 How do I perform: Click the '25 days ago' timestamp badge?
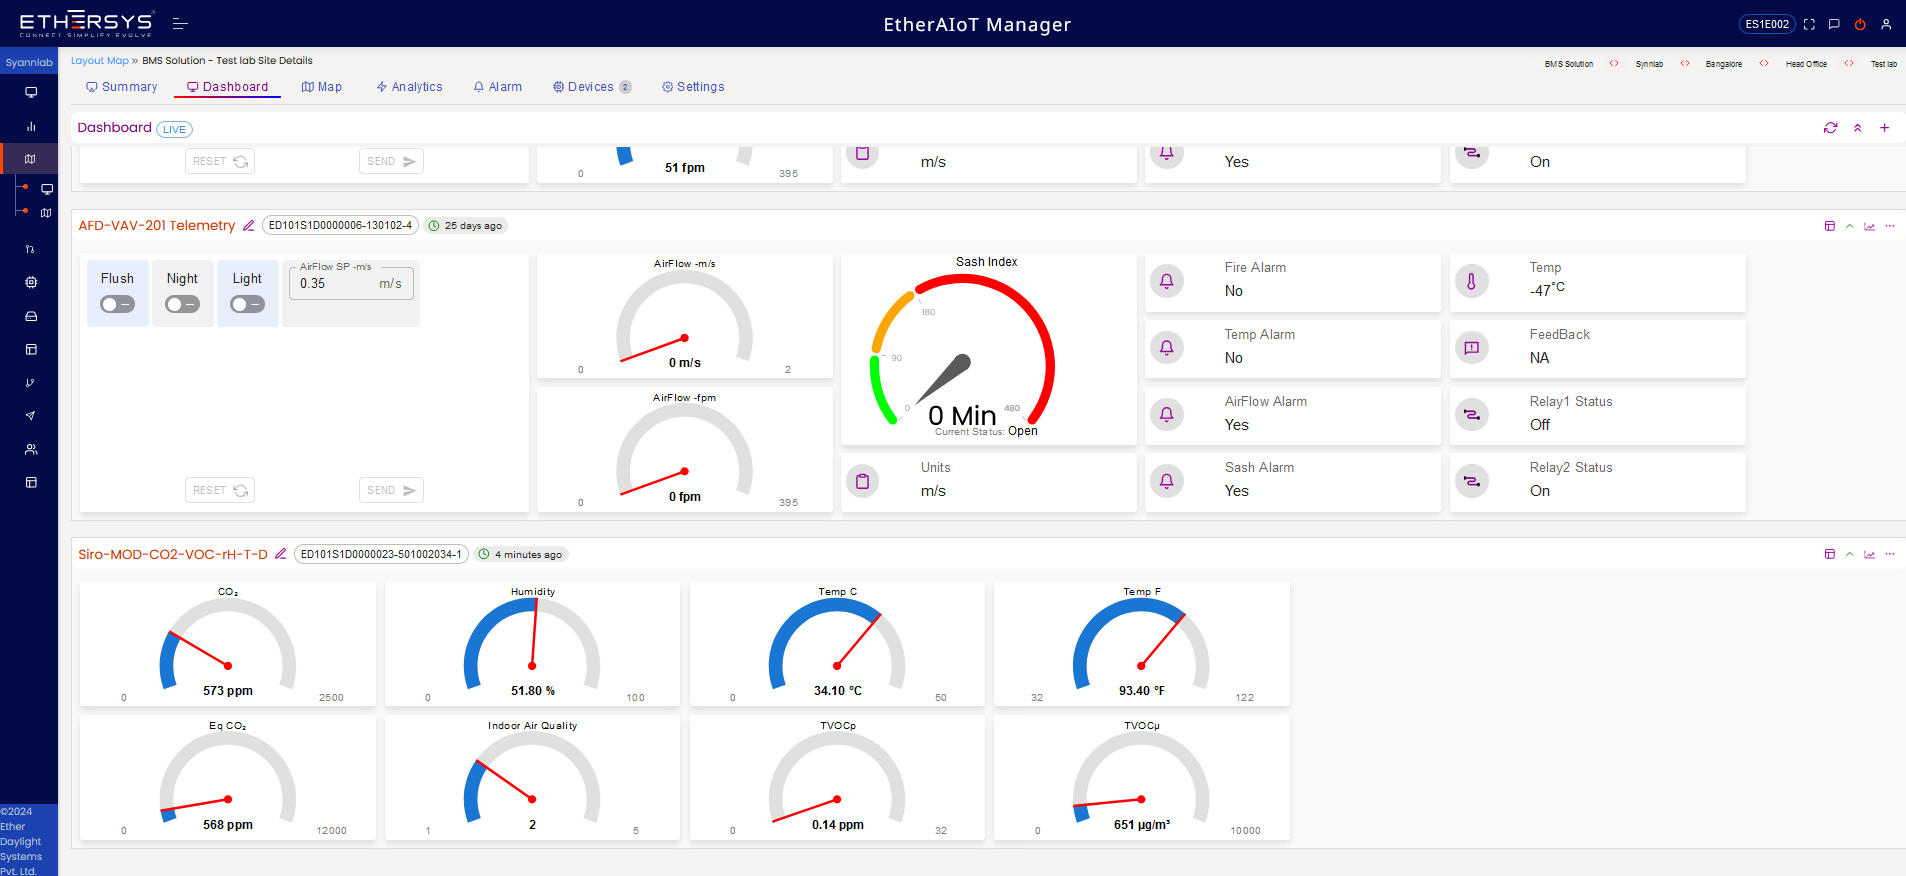coord(466,226)
